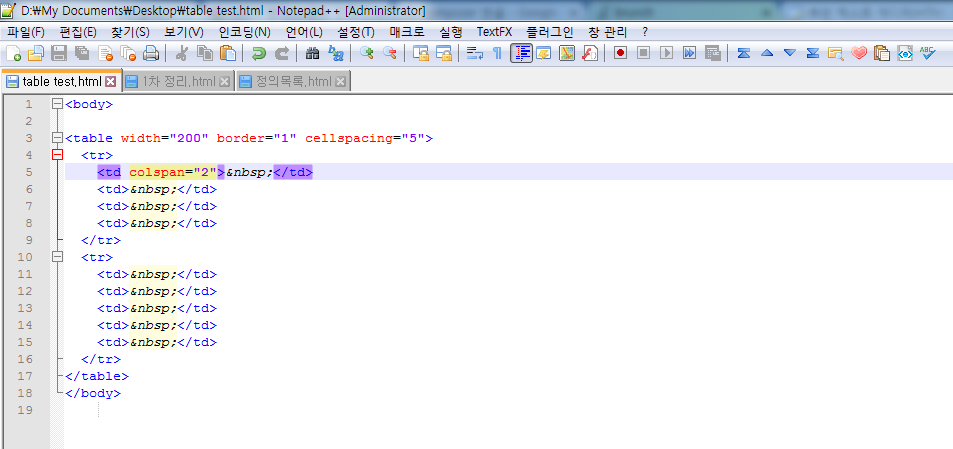Play back the recorded macro
953x449 pixels.
coord(666,53)
